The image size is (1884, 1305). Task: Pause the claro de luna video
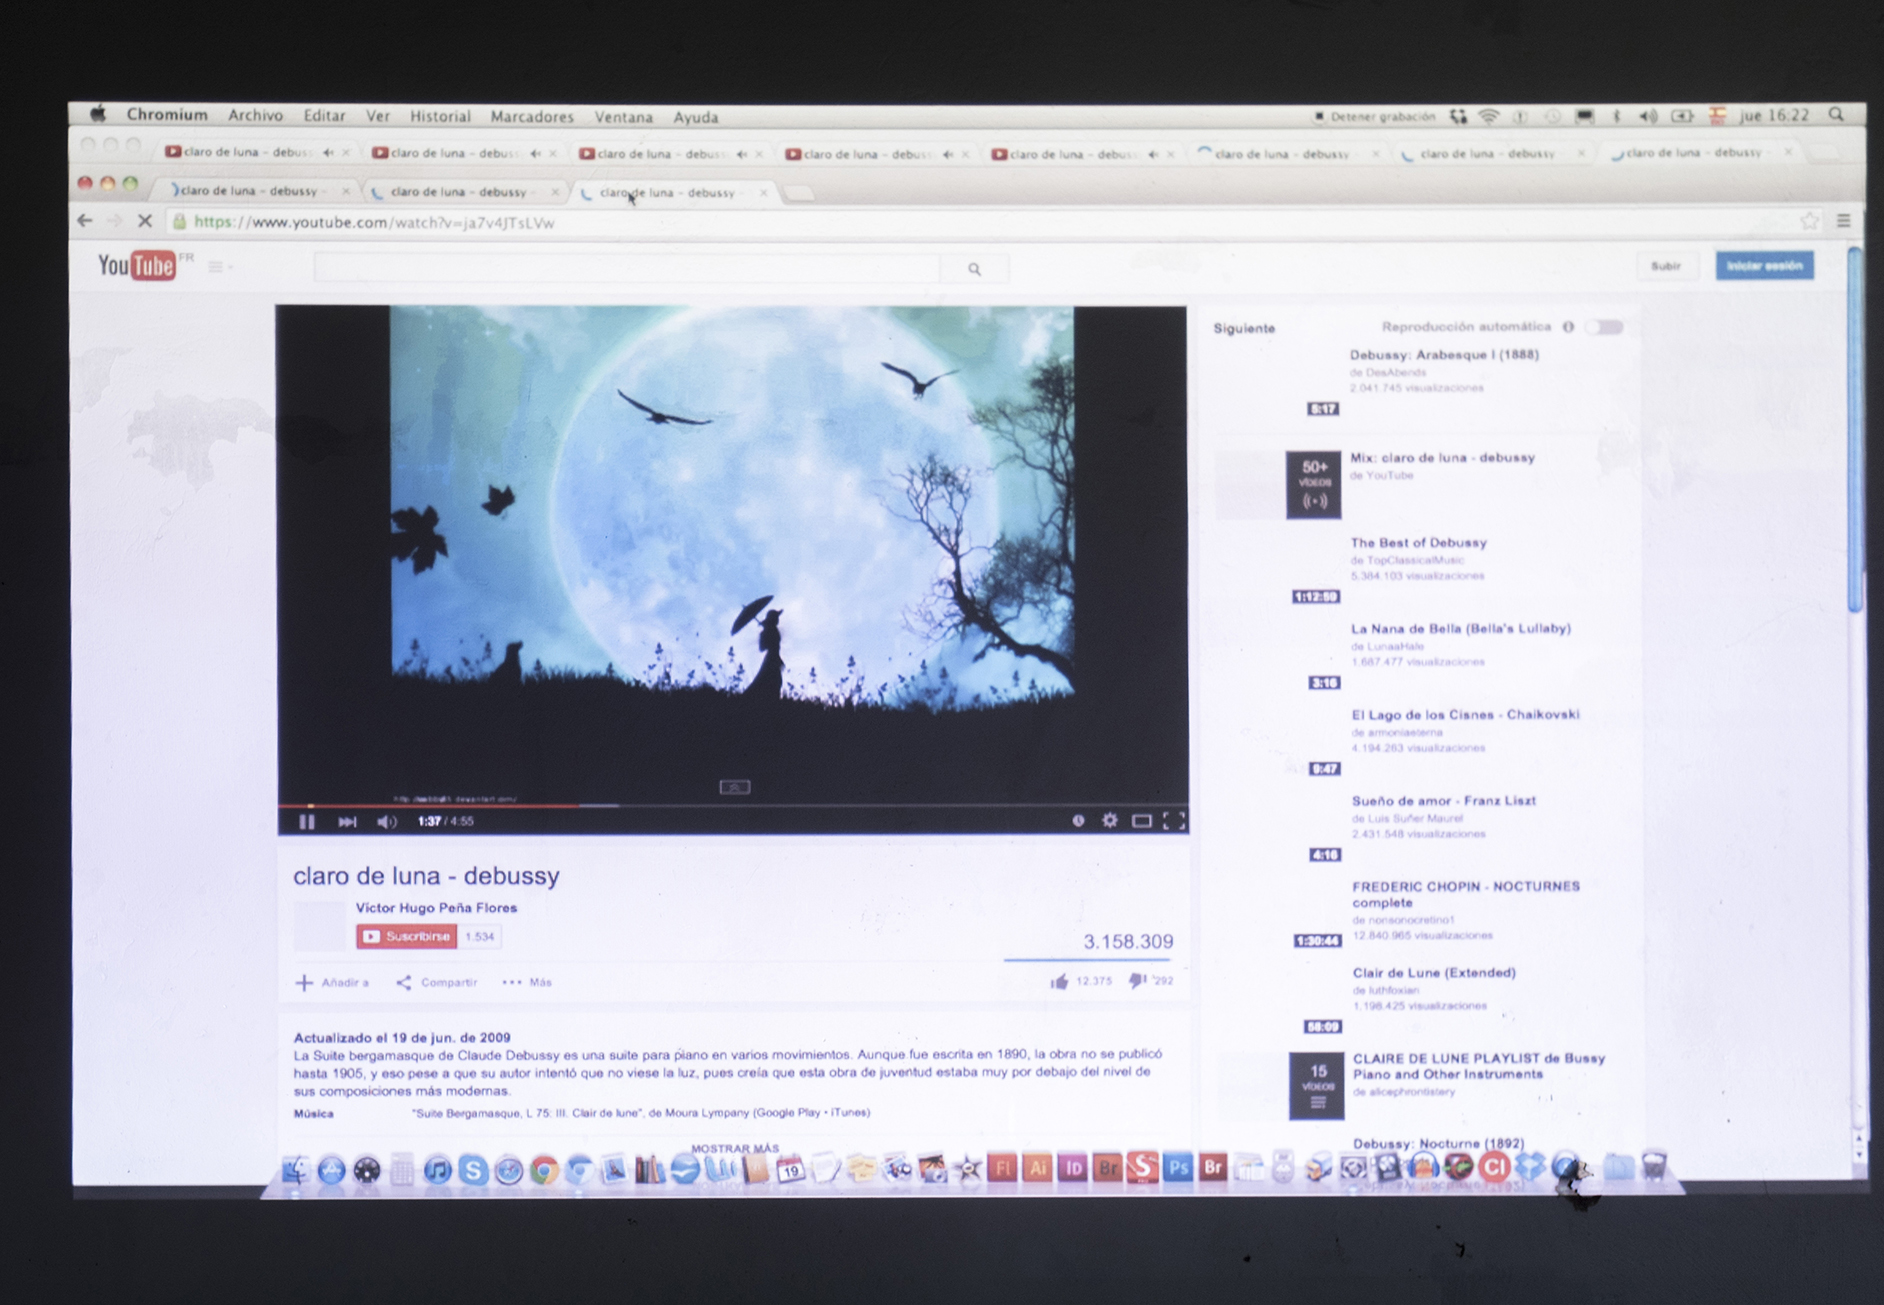point(307,822)
